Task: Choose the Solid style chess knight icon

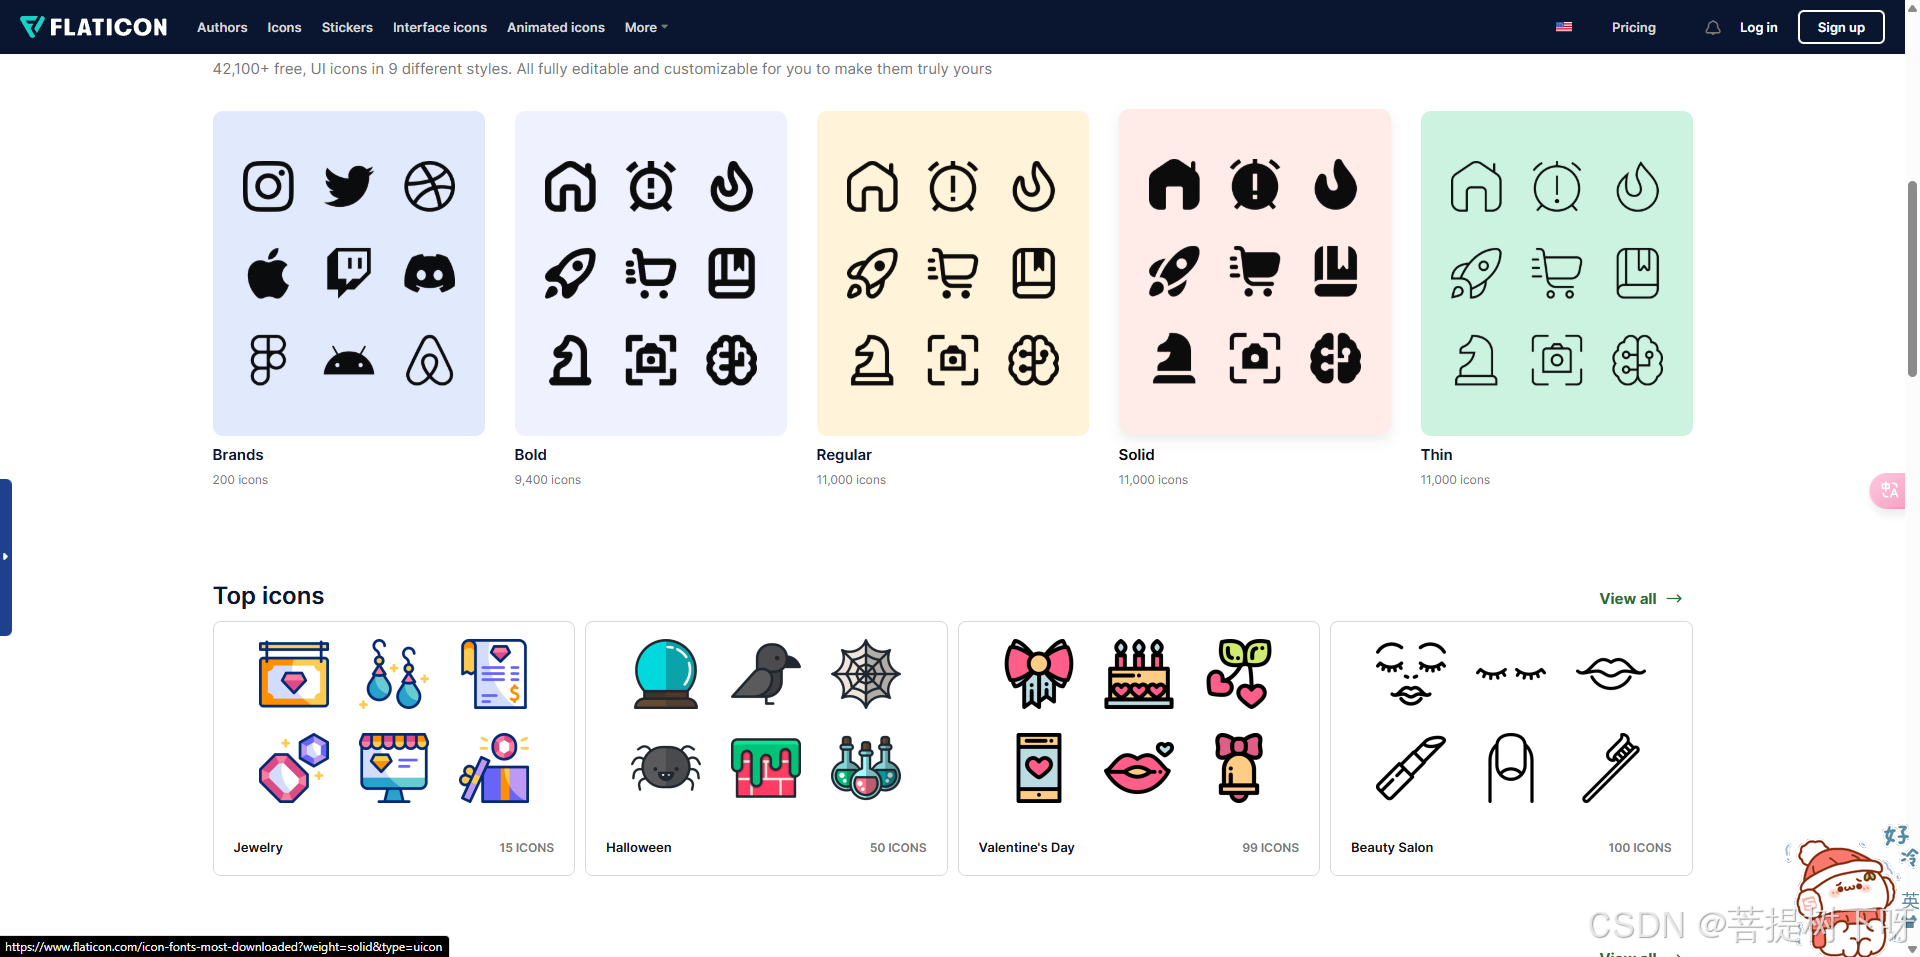Action: pyautogui.click(x=1174, y=358)
